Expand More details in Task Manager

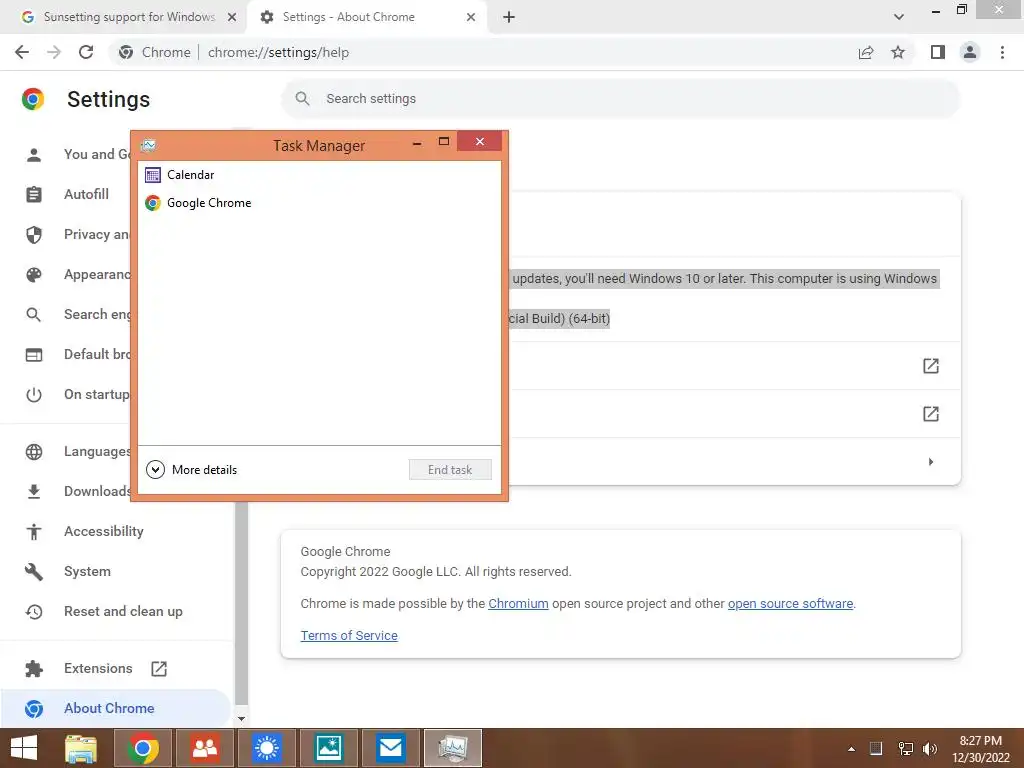click(x=191, y=470)
